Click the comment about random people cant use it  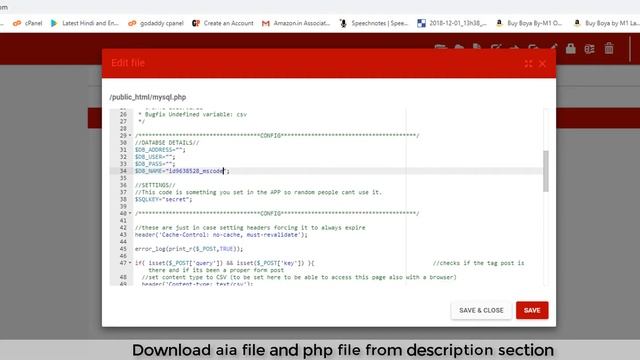point(258,192)
